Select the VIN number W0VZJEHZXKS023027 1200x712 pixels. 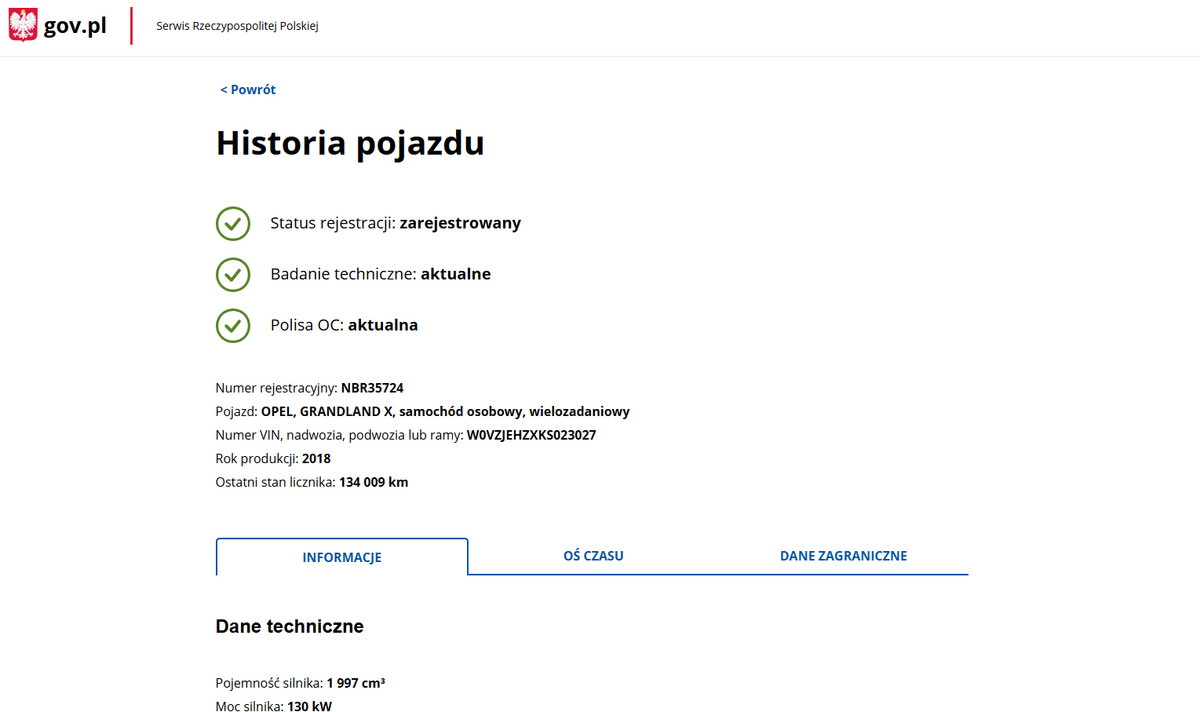531,434
